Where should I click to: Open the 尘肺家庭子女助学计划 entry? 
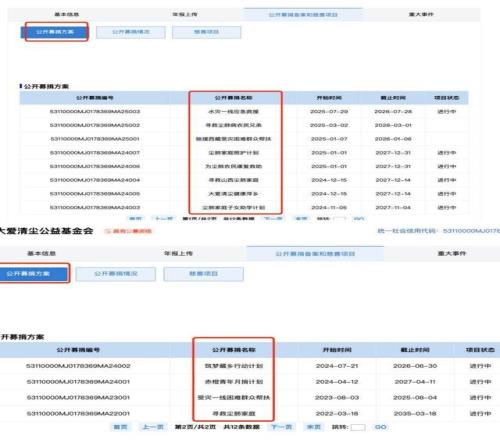(x=233, y=207)
